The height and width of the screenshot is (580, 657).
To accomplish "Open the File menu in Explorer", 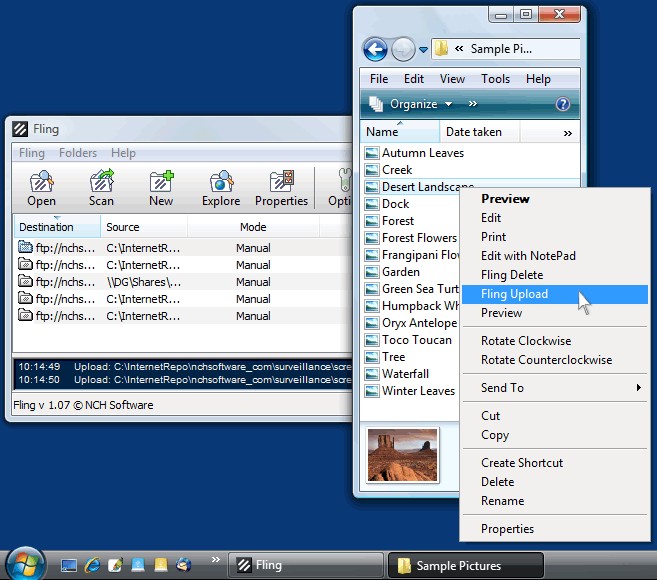I will click(379, 79).
